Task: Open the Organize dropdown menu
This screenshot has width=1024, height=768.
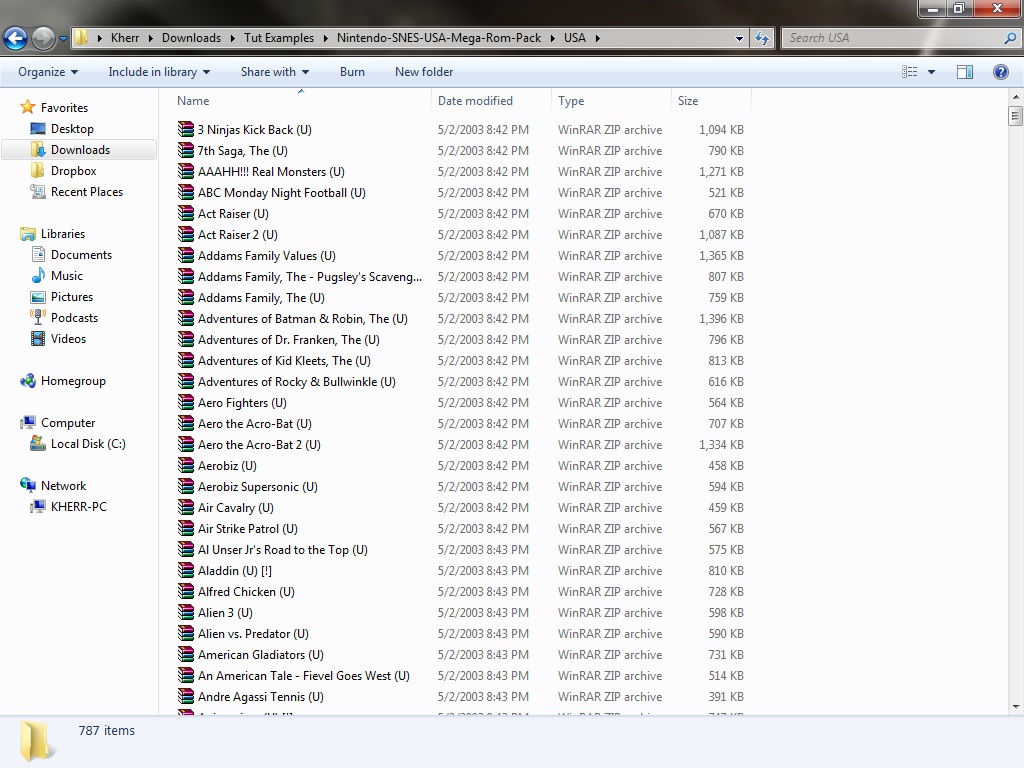Action: (x=48, y=72)
